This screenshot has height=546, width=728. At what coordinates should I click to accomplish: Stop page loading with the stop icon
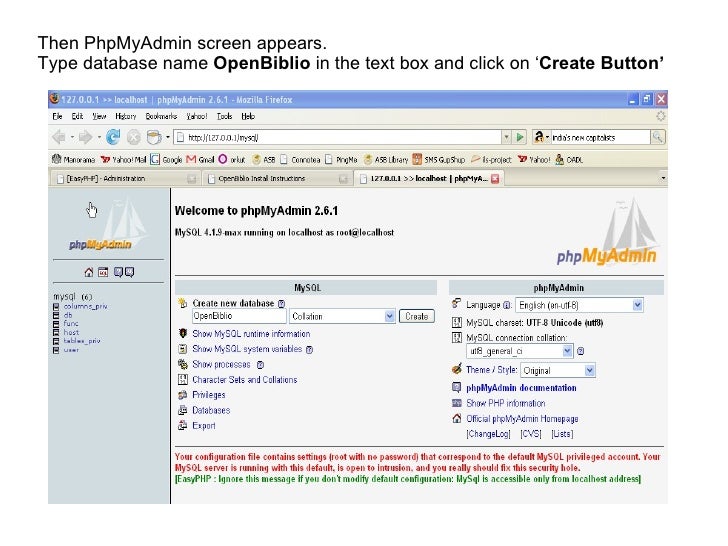[134, 137]
